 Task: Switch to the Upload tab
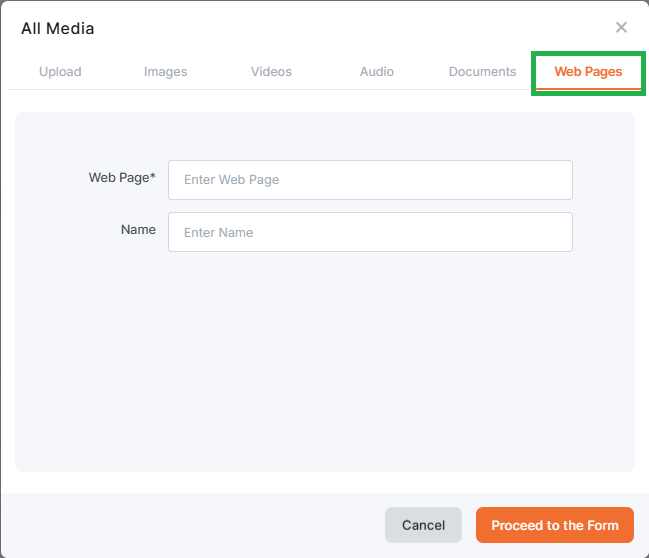[x=60, y=72]
